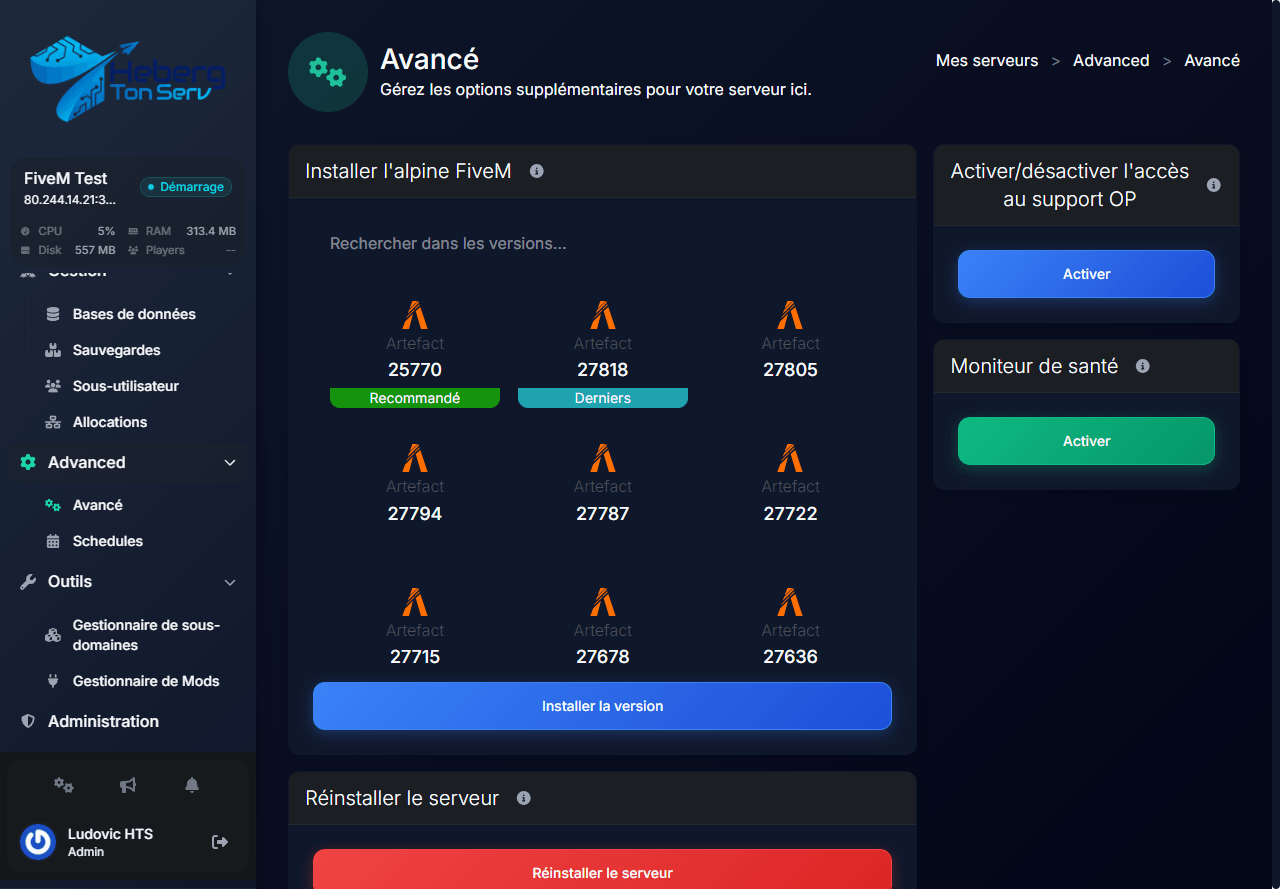Viewport: 1280px width, 889px height.
Task: Click the Gestionnaire de Mods plug icon
Action: [x=53, y=681]
